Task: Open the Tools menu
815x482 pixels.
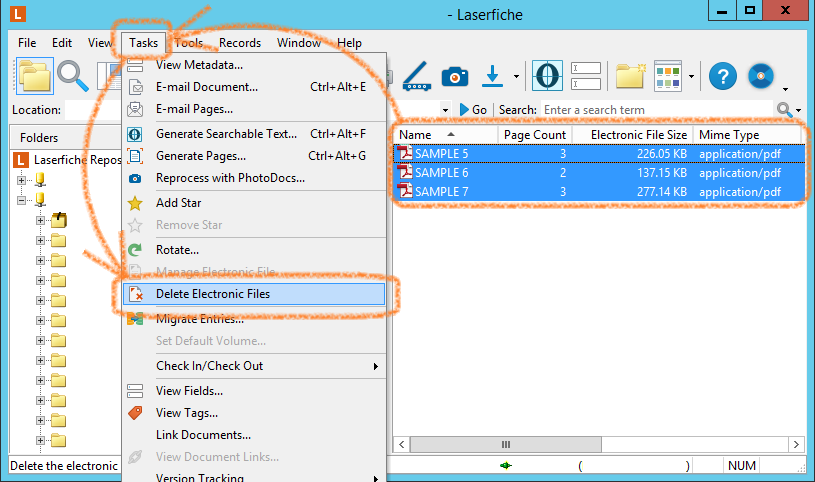Action: (x=189, y=43)
